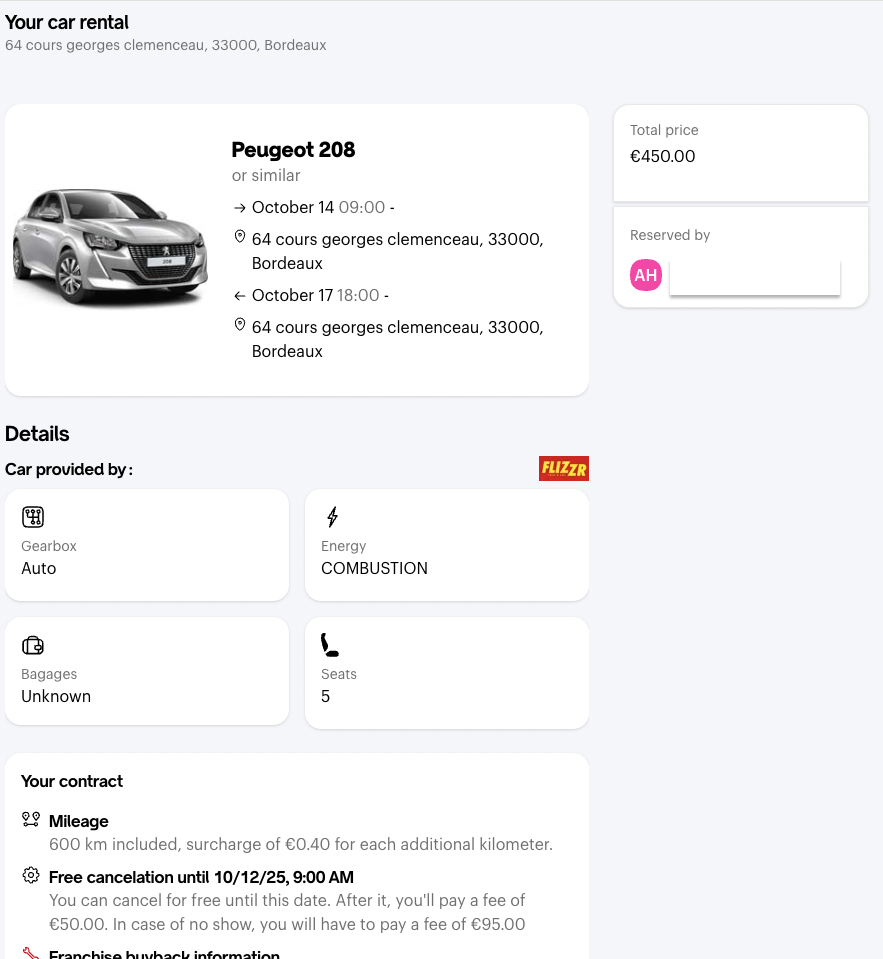Viewport: 883px width, 959px height.
Task: Click the mileage route icon
Action: point(31,820)
